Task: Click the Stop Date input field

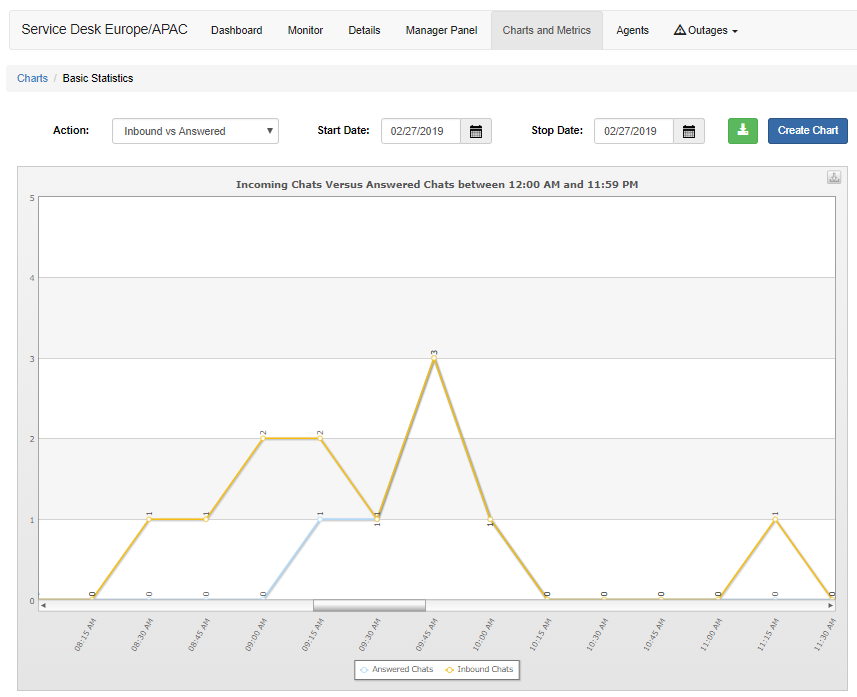Action: 634,131
